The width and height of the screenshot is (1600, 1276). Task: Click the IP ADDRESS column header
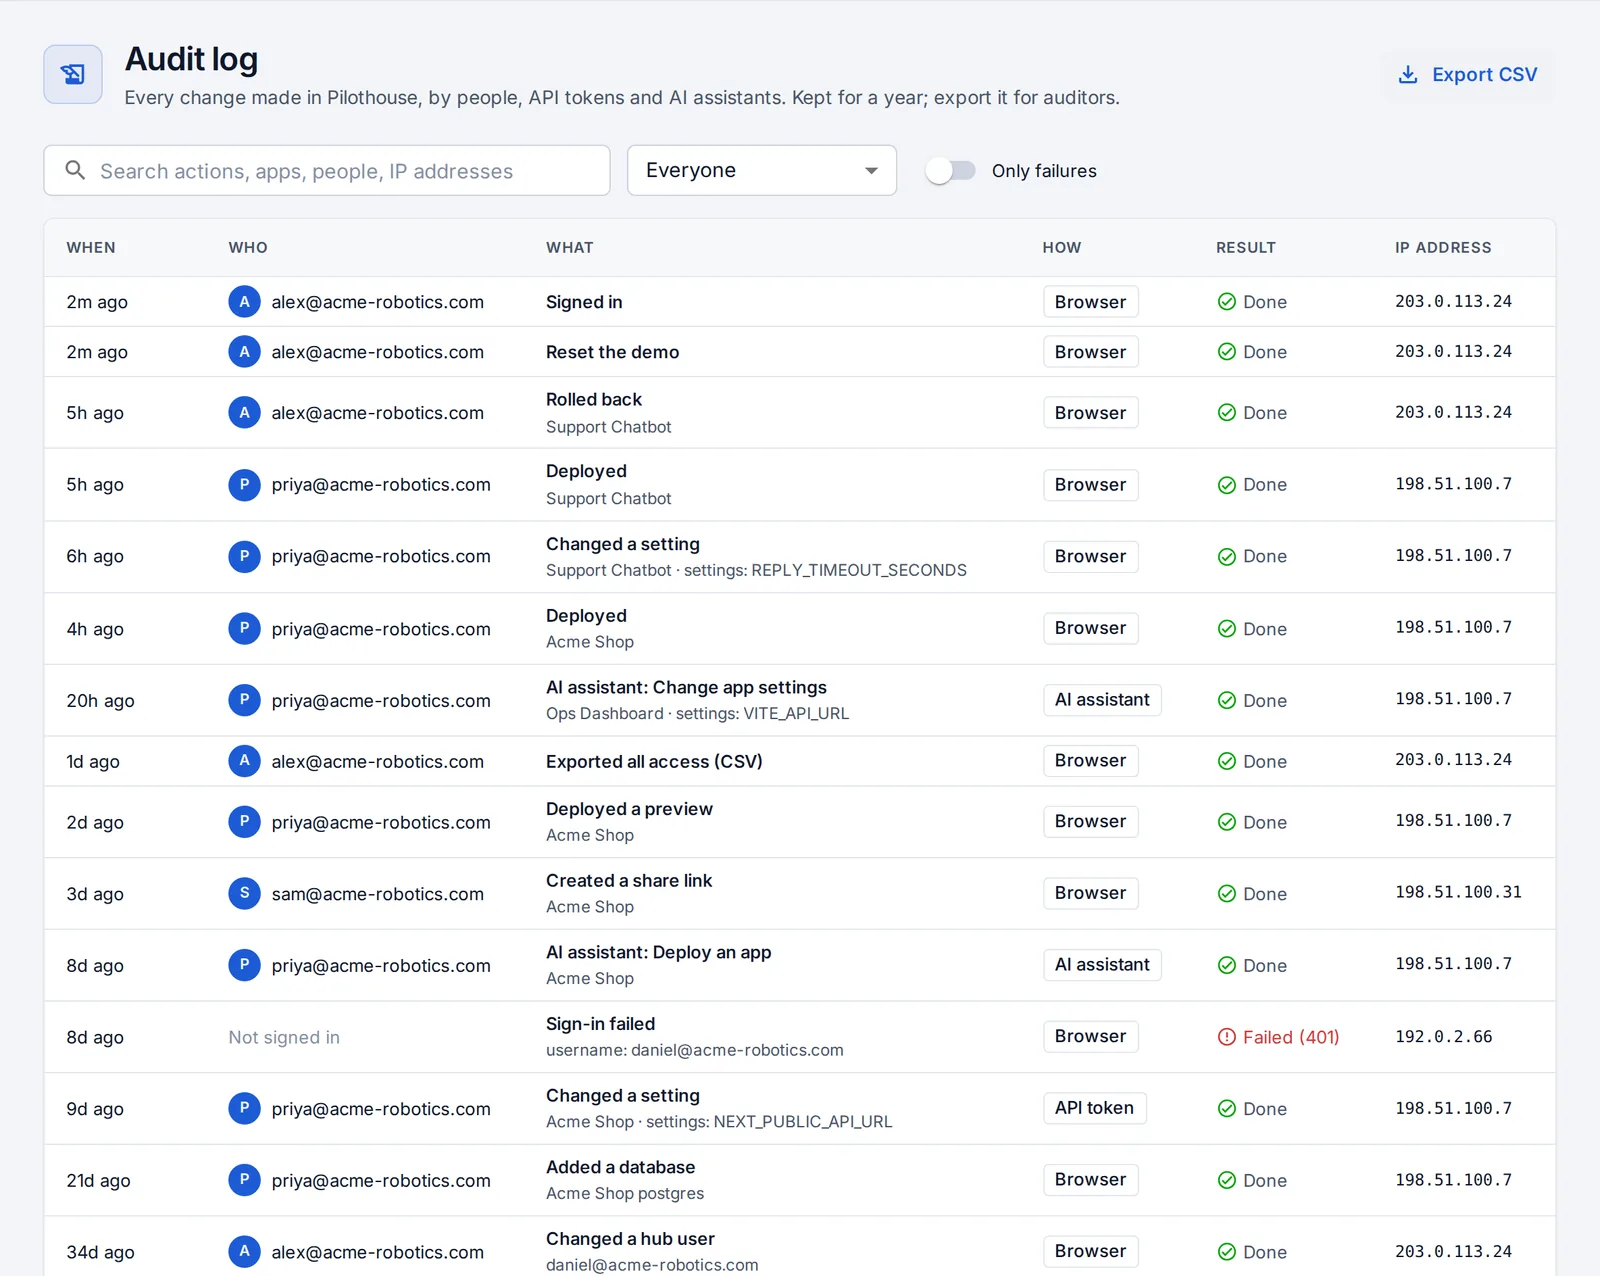pyautogui.click(x=1443, y=248)
